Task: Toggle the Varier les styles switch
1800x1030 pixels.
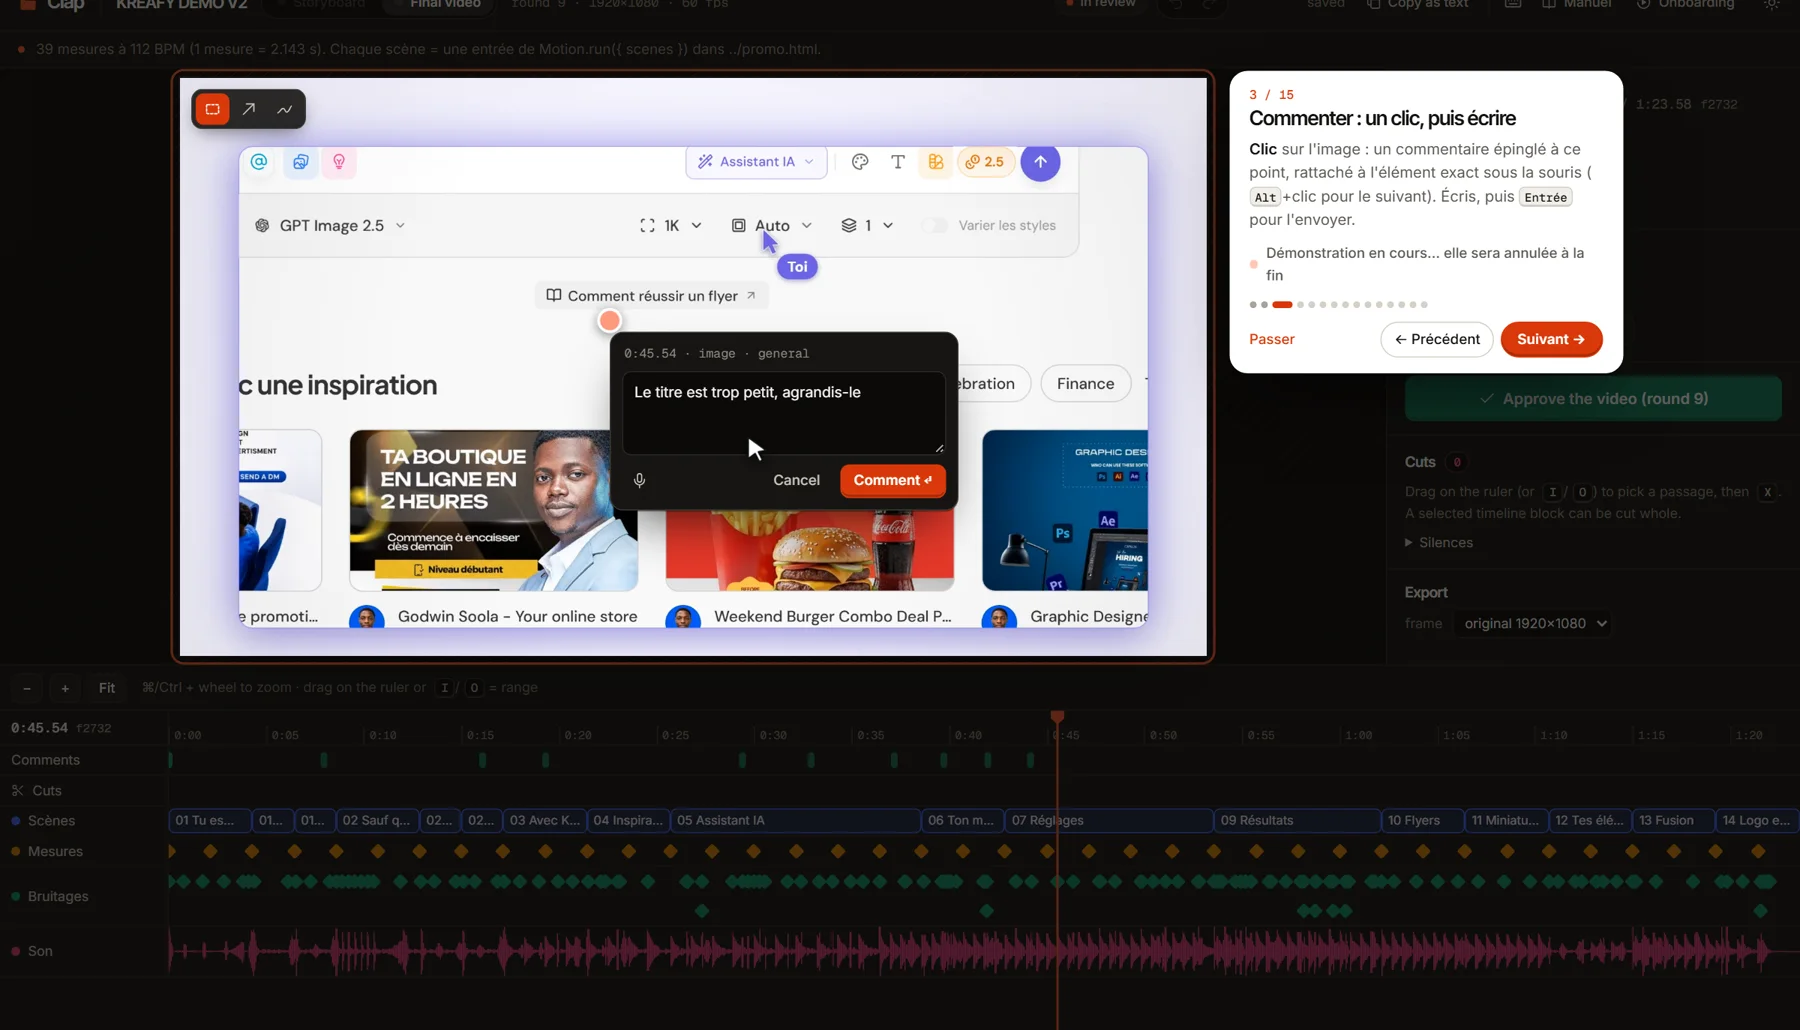Action: coord(934,226)
